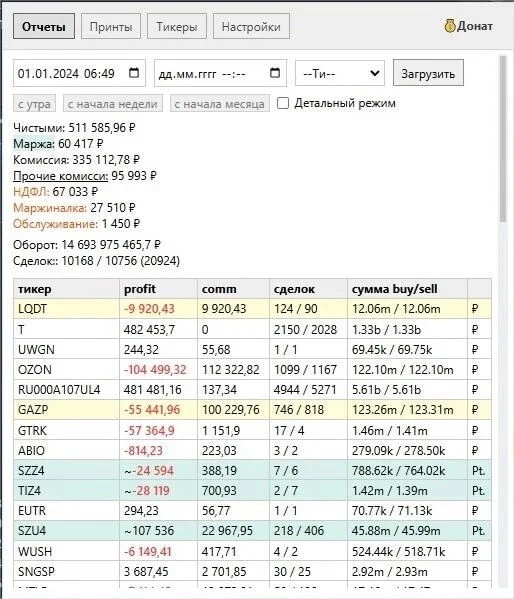Open calendar picker for empty end date
Screen dimensions: 514x599
275,73
